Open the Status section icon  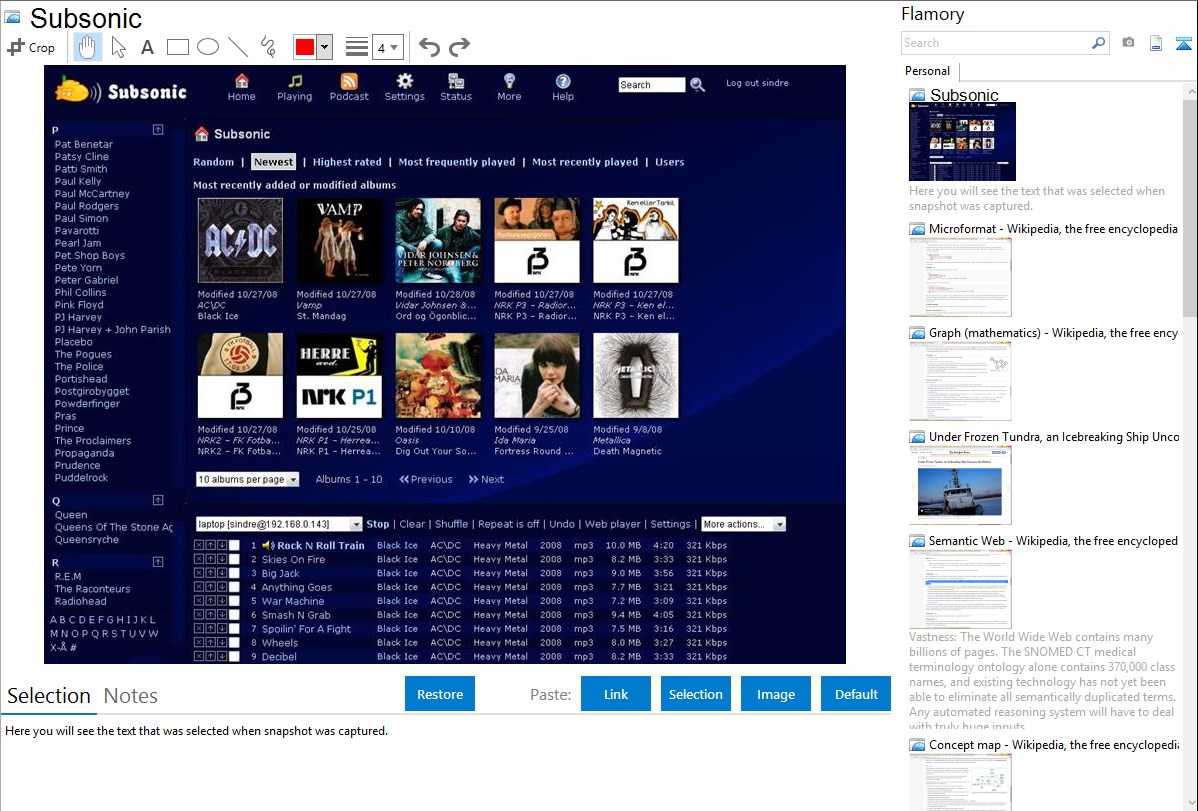[455, 87]
